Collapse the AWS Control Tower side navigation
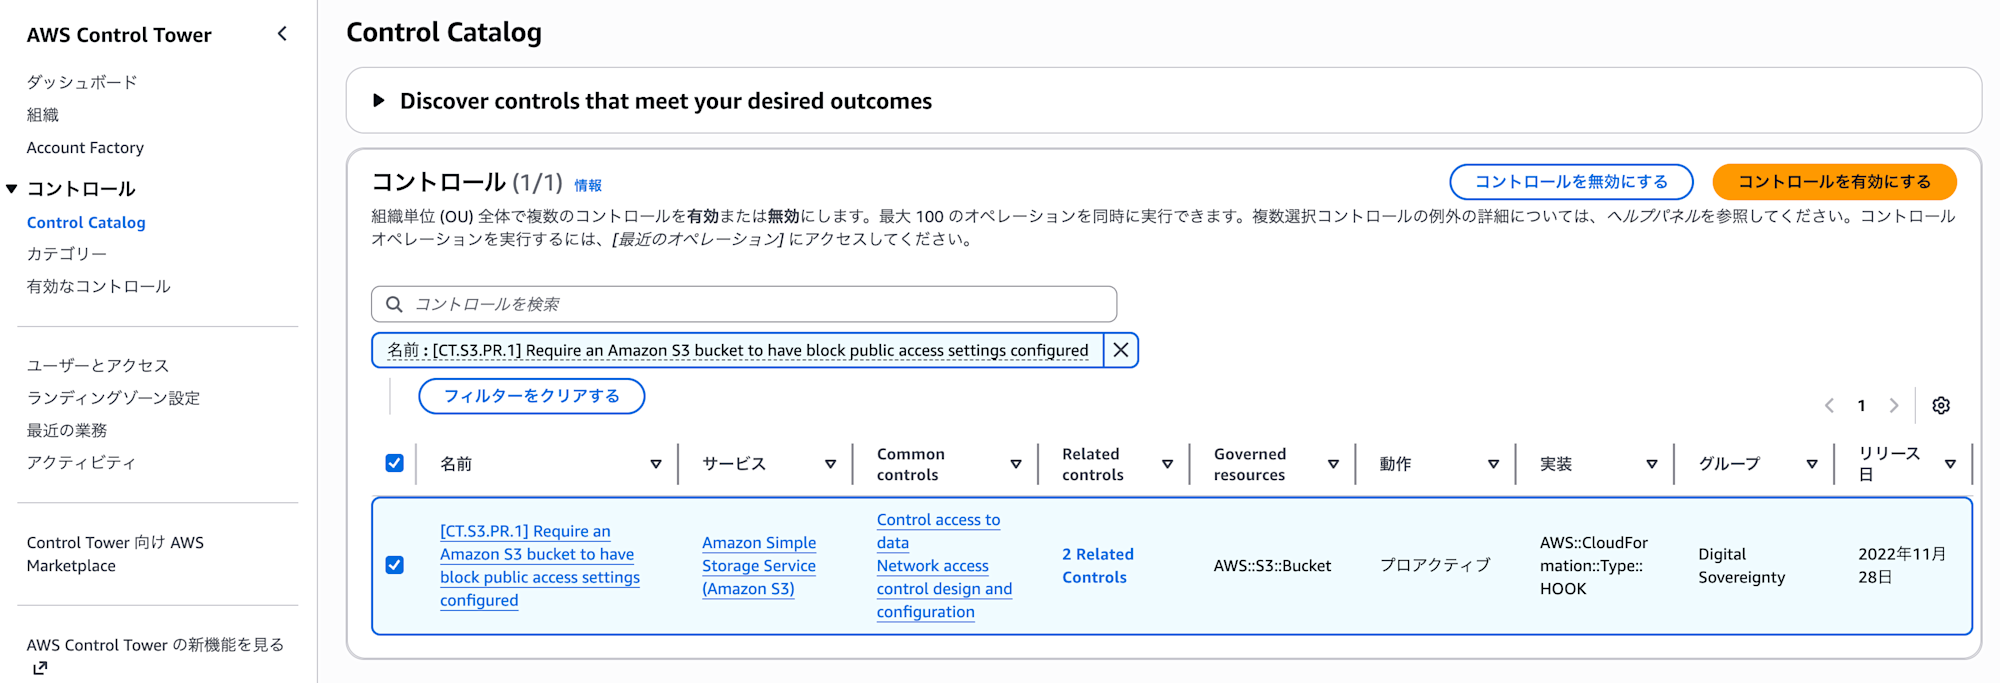The width and height of the screenshot is (2000, 683). tap(282, 34)
